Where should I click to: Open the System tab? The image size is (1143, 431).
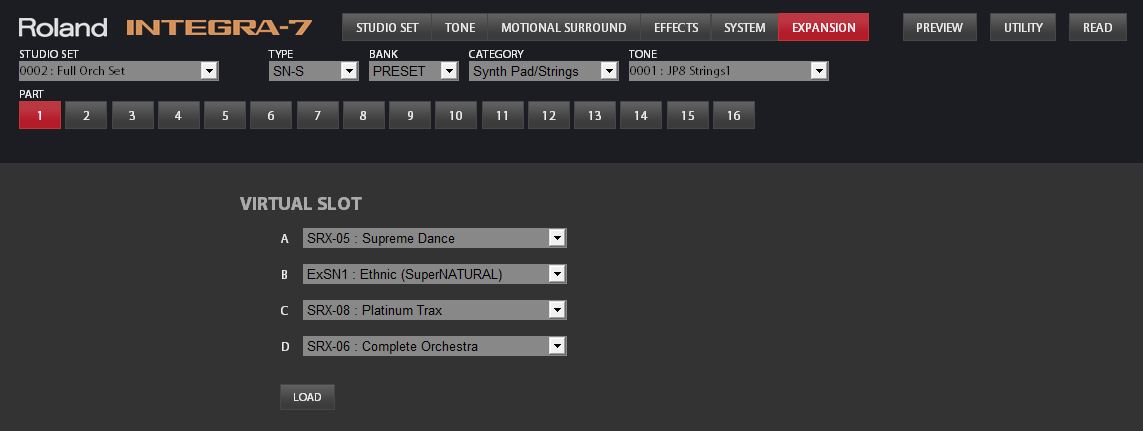(x=744, y=27)
